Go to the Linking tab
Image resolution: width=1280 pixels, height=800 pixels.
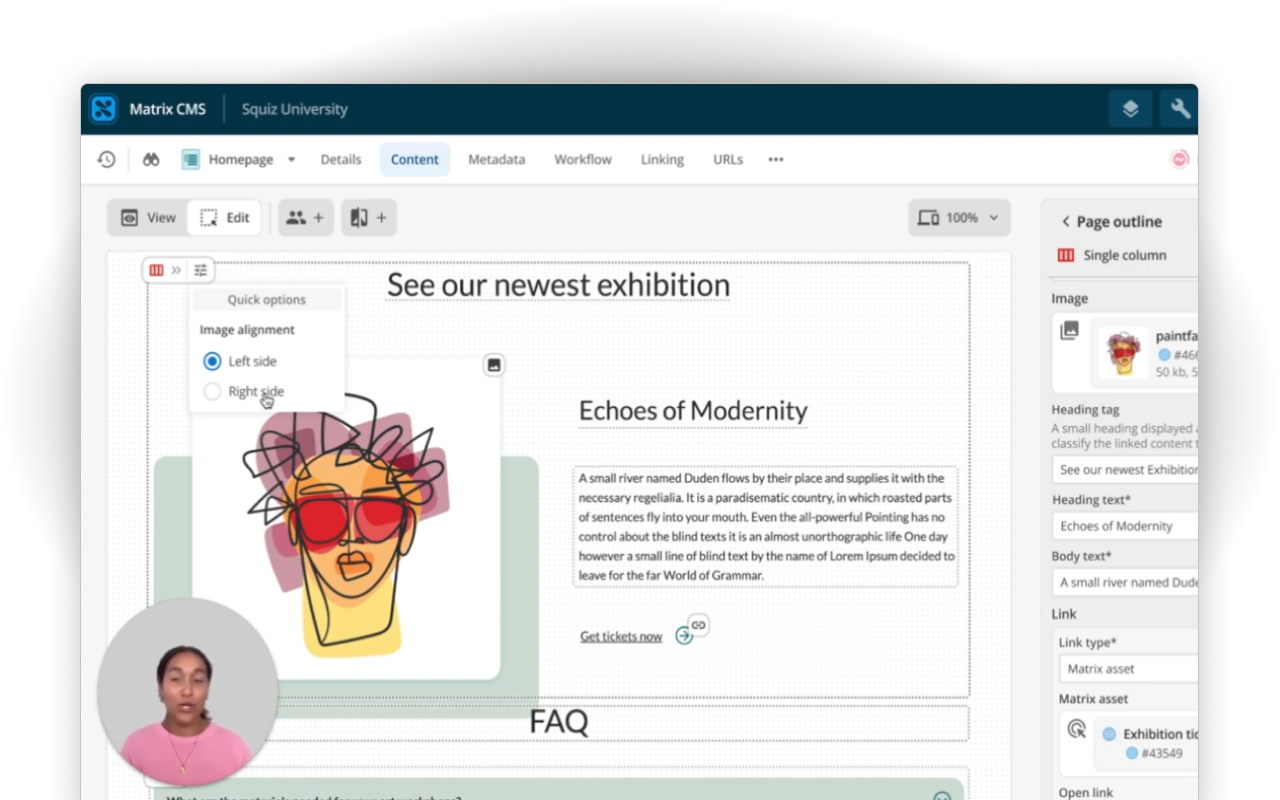[x=662, y=159]
